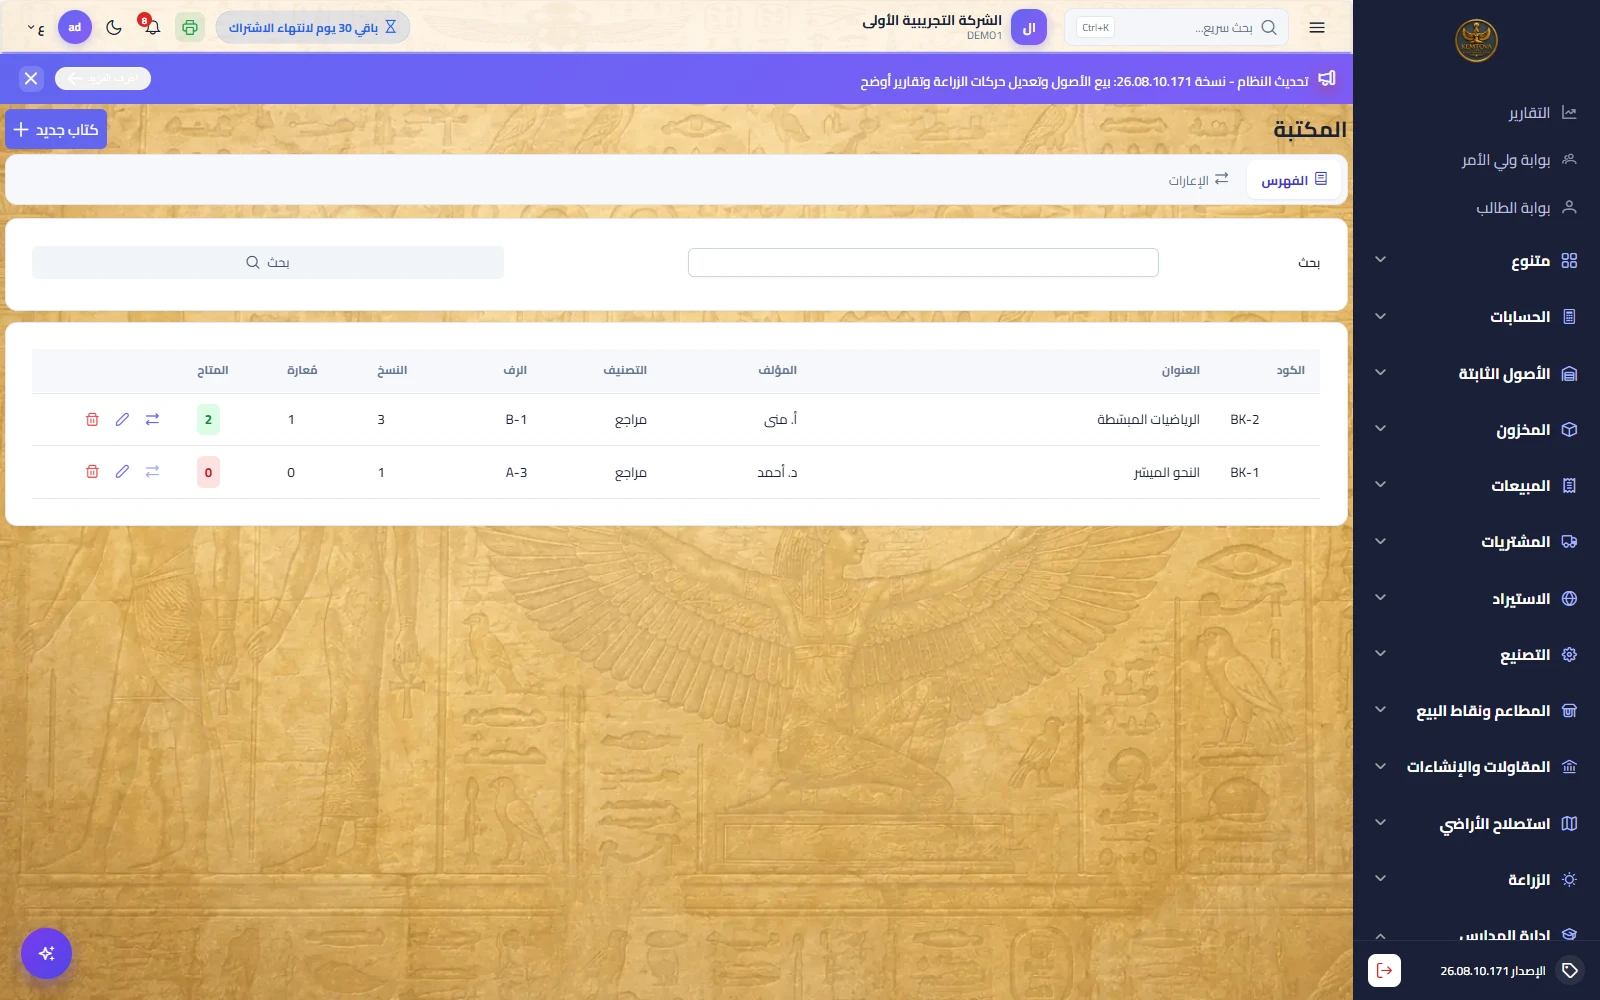Open the AI assistant sparkle button
1600x1000 pixels.
tap(46, 953)
